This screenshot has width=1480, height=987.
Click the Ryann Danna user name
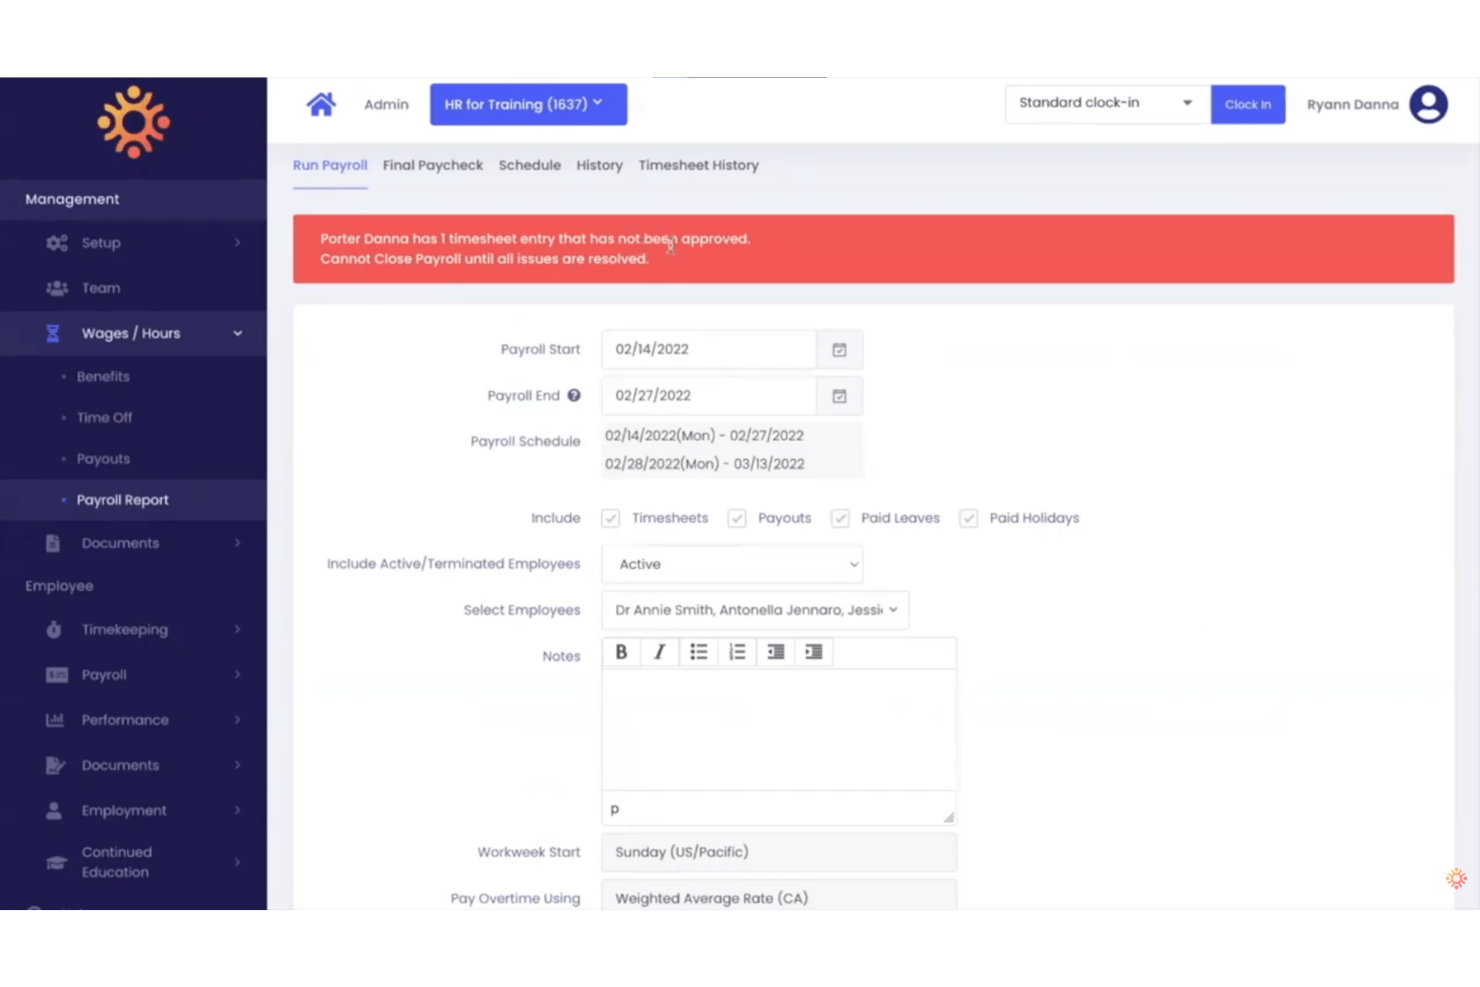(1352, 104)
